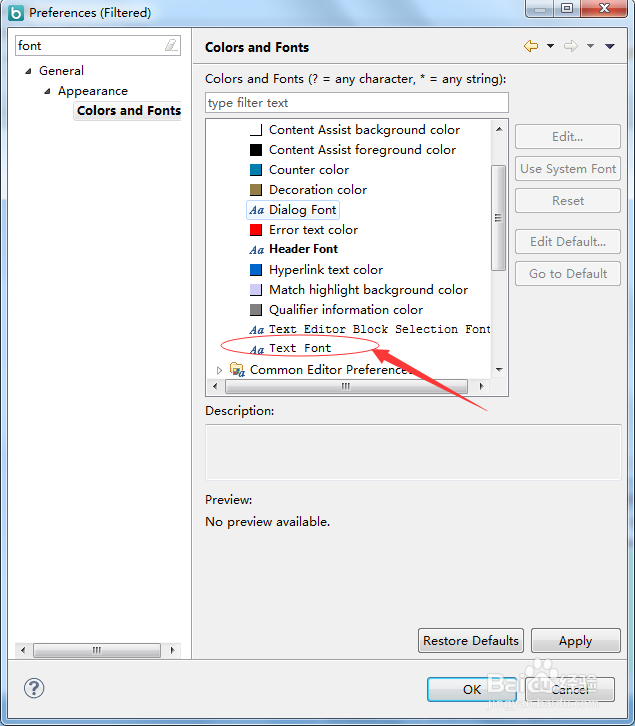Click the font list scroll-up arrow
Screen dimensions: 635x726
point(499,129)
